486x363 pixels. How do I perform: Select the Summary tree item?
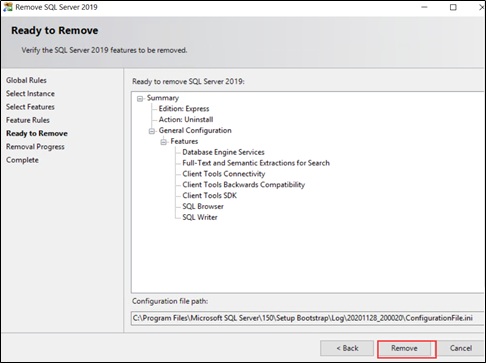tap(163, 98)
